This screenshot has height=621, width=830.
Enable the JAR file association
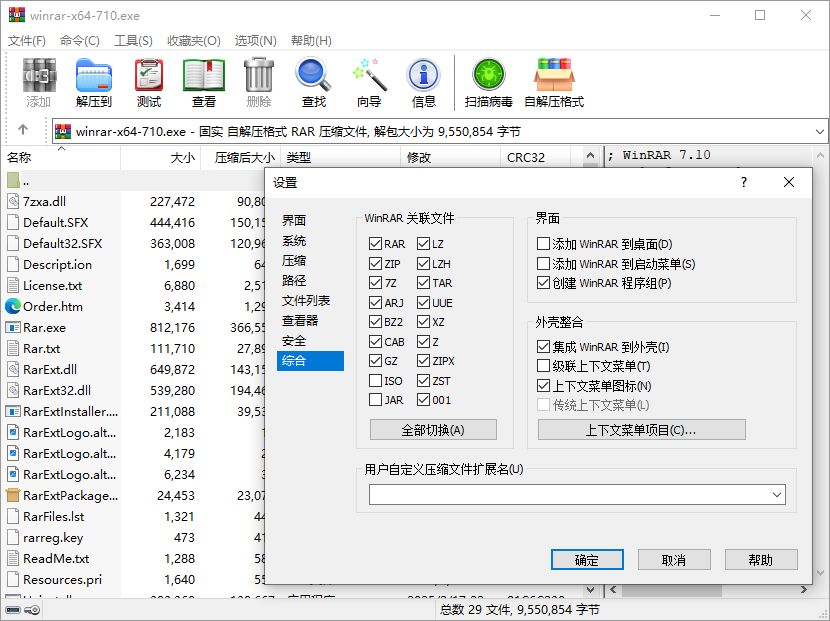point(375,399)
